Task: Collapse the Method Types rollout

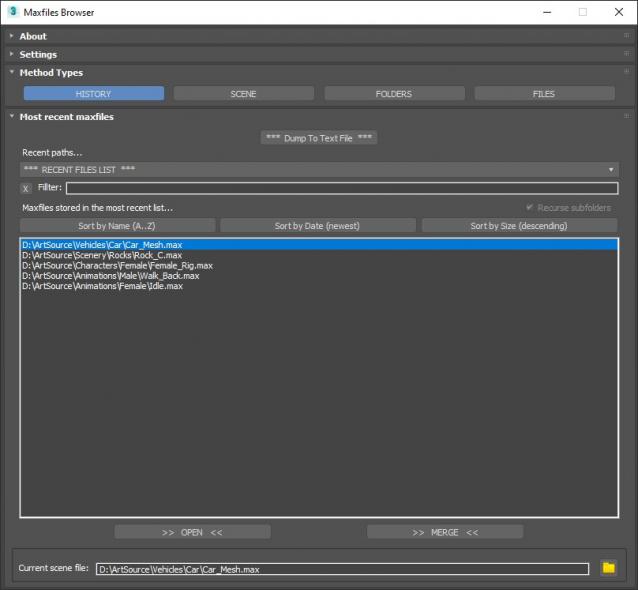Action: click(x=50, y=72)
